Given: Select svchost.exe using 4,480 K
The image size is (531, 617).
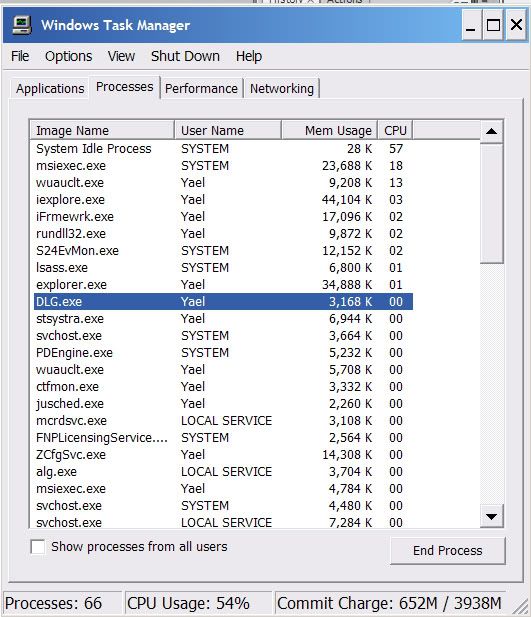Looking at the screenshot, I should (x=223, y=506).
